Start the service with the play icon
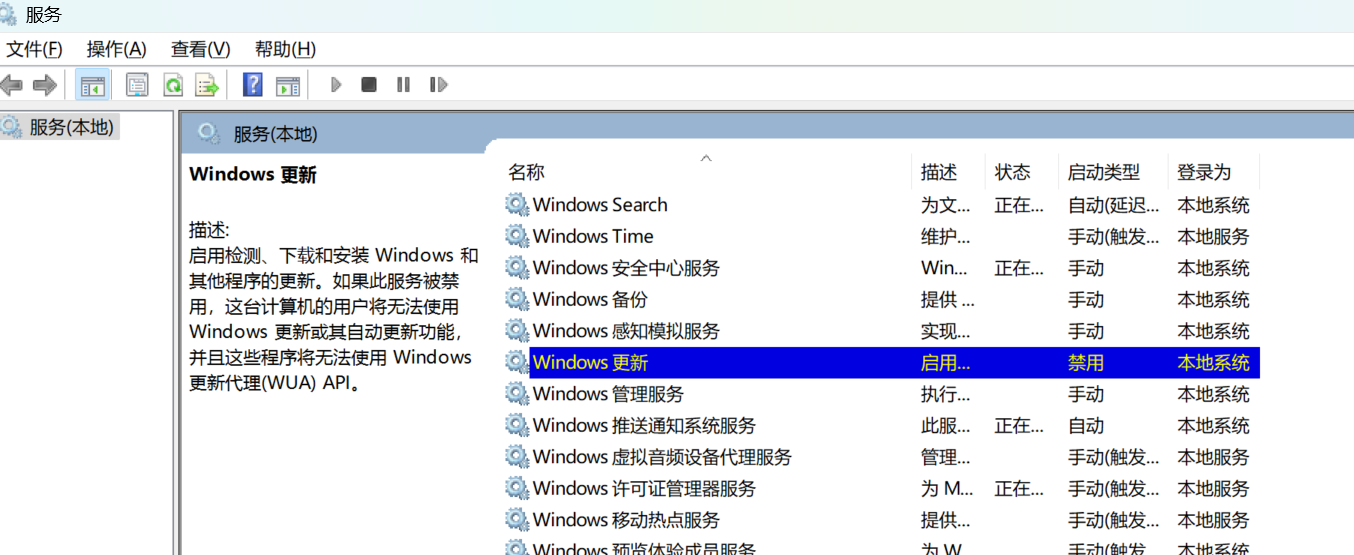 pos(336,85)
